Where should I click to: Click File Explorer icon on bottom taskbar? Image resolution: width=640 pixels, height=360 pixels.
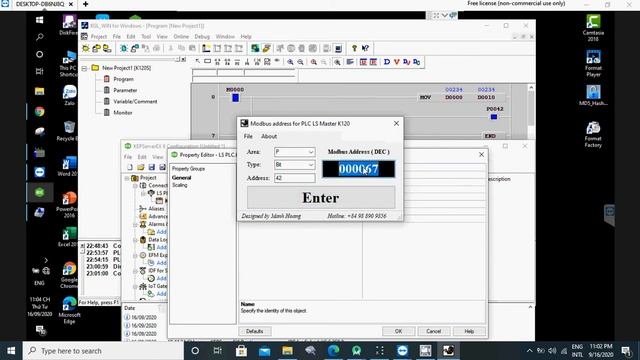tap(287, 351)
